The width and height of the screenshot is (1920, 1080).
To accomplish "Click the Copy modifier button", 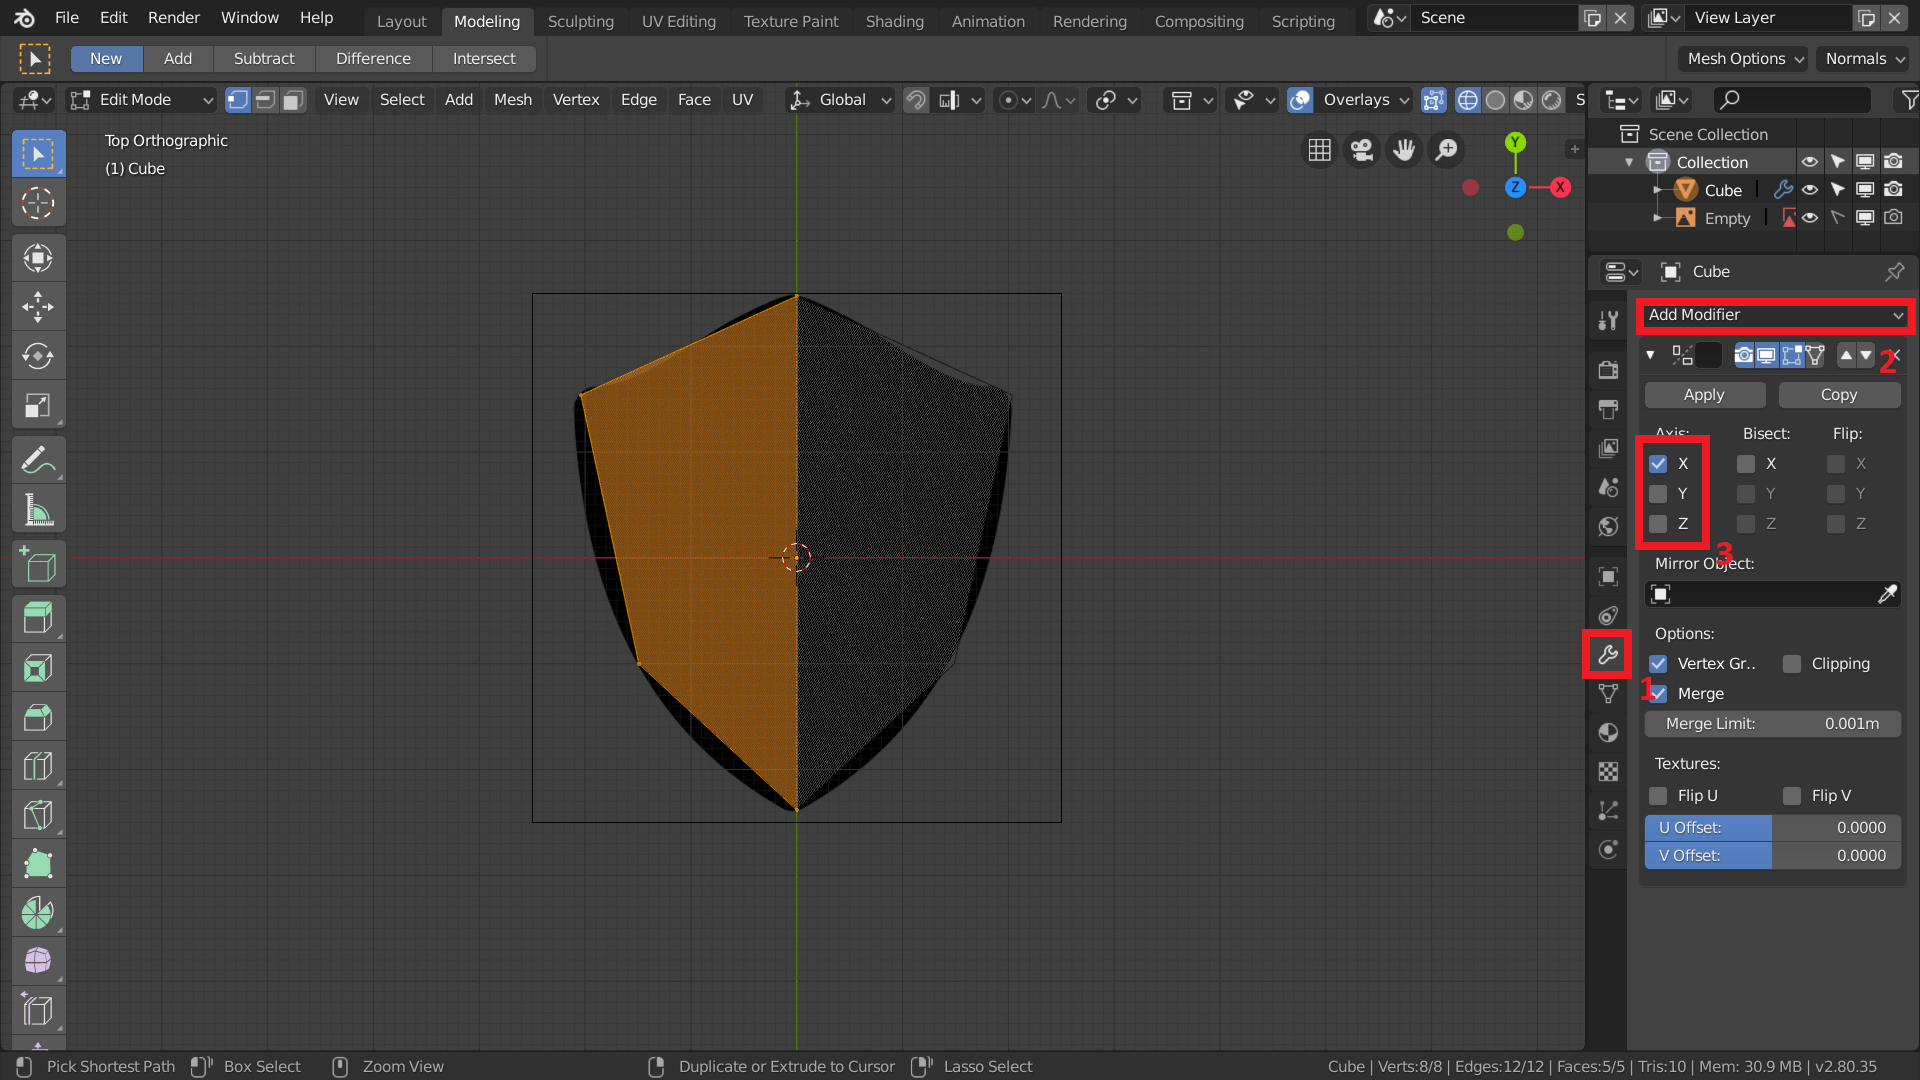I will [x=1839, y=395].
